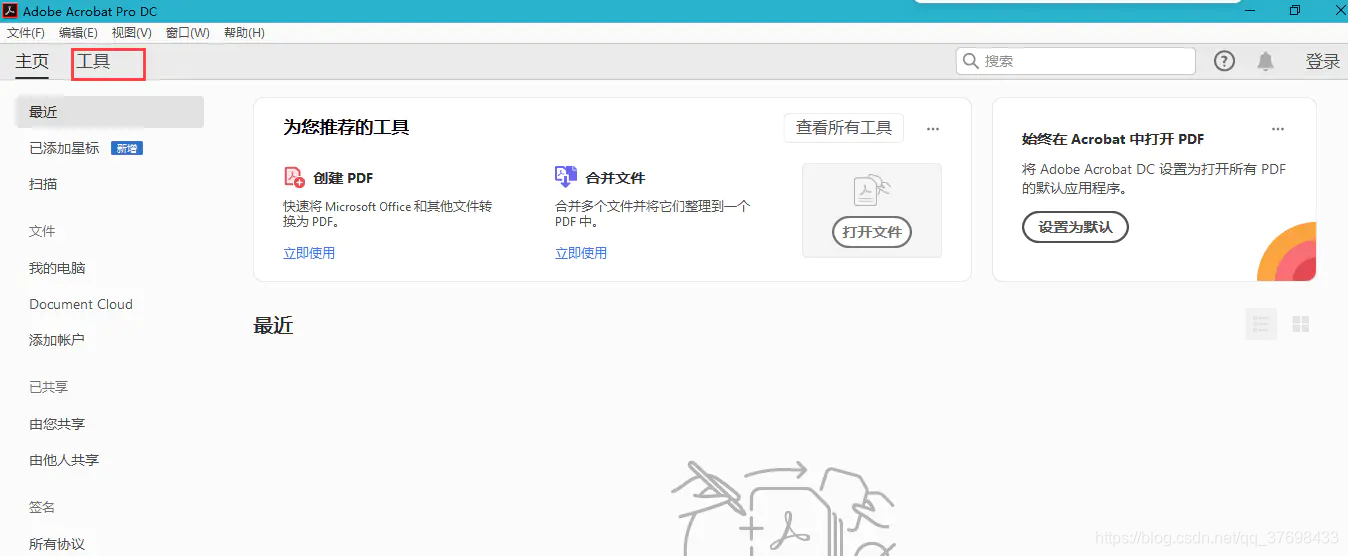Click the Combine Files (合并文件) icon
This screenshot has height=556, width=1348.
tap(566, 177)
